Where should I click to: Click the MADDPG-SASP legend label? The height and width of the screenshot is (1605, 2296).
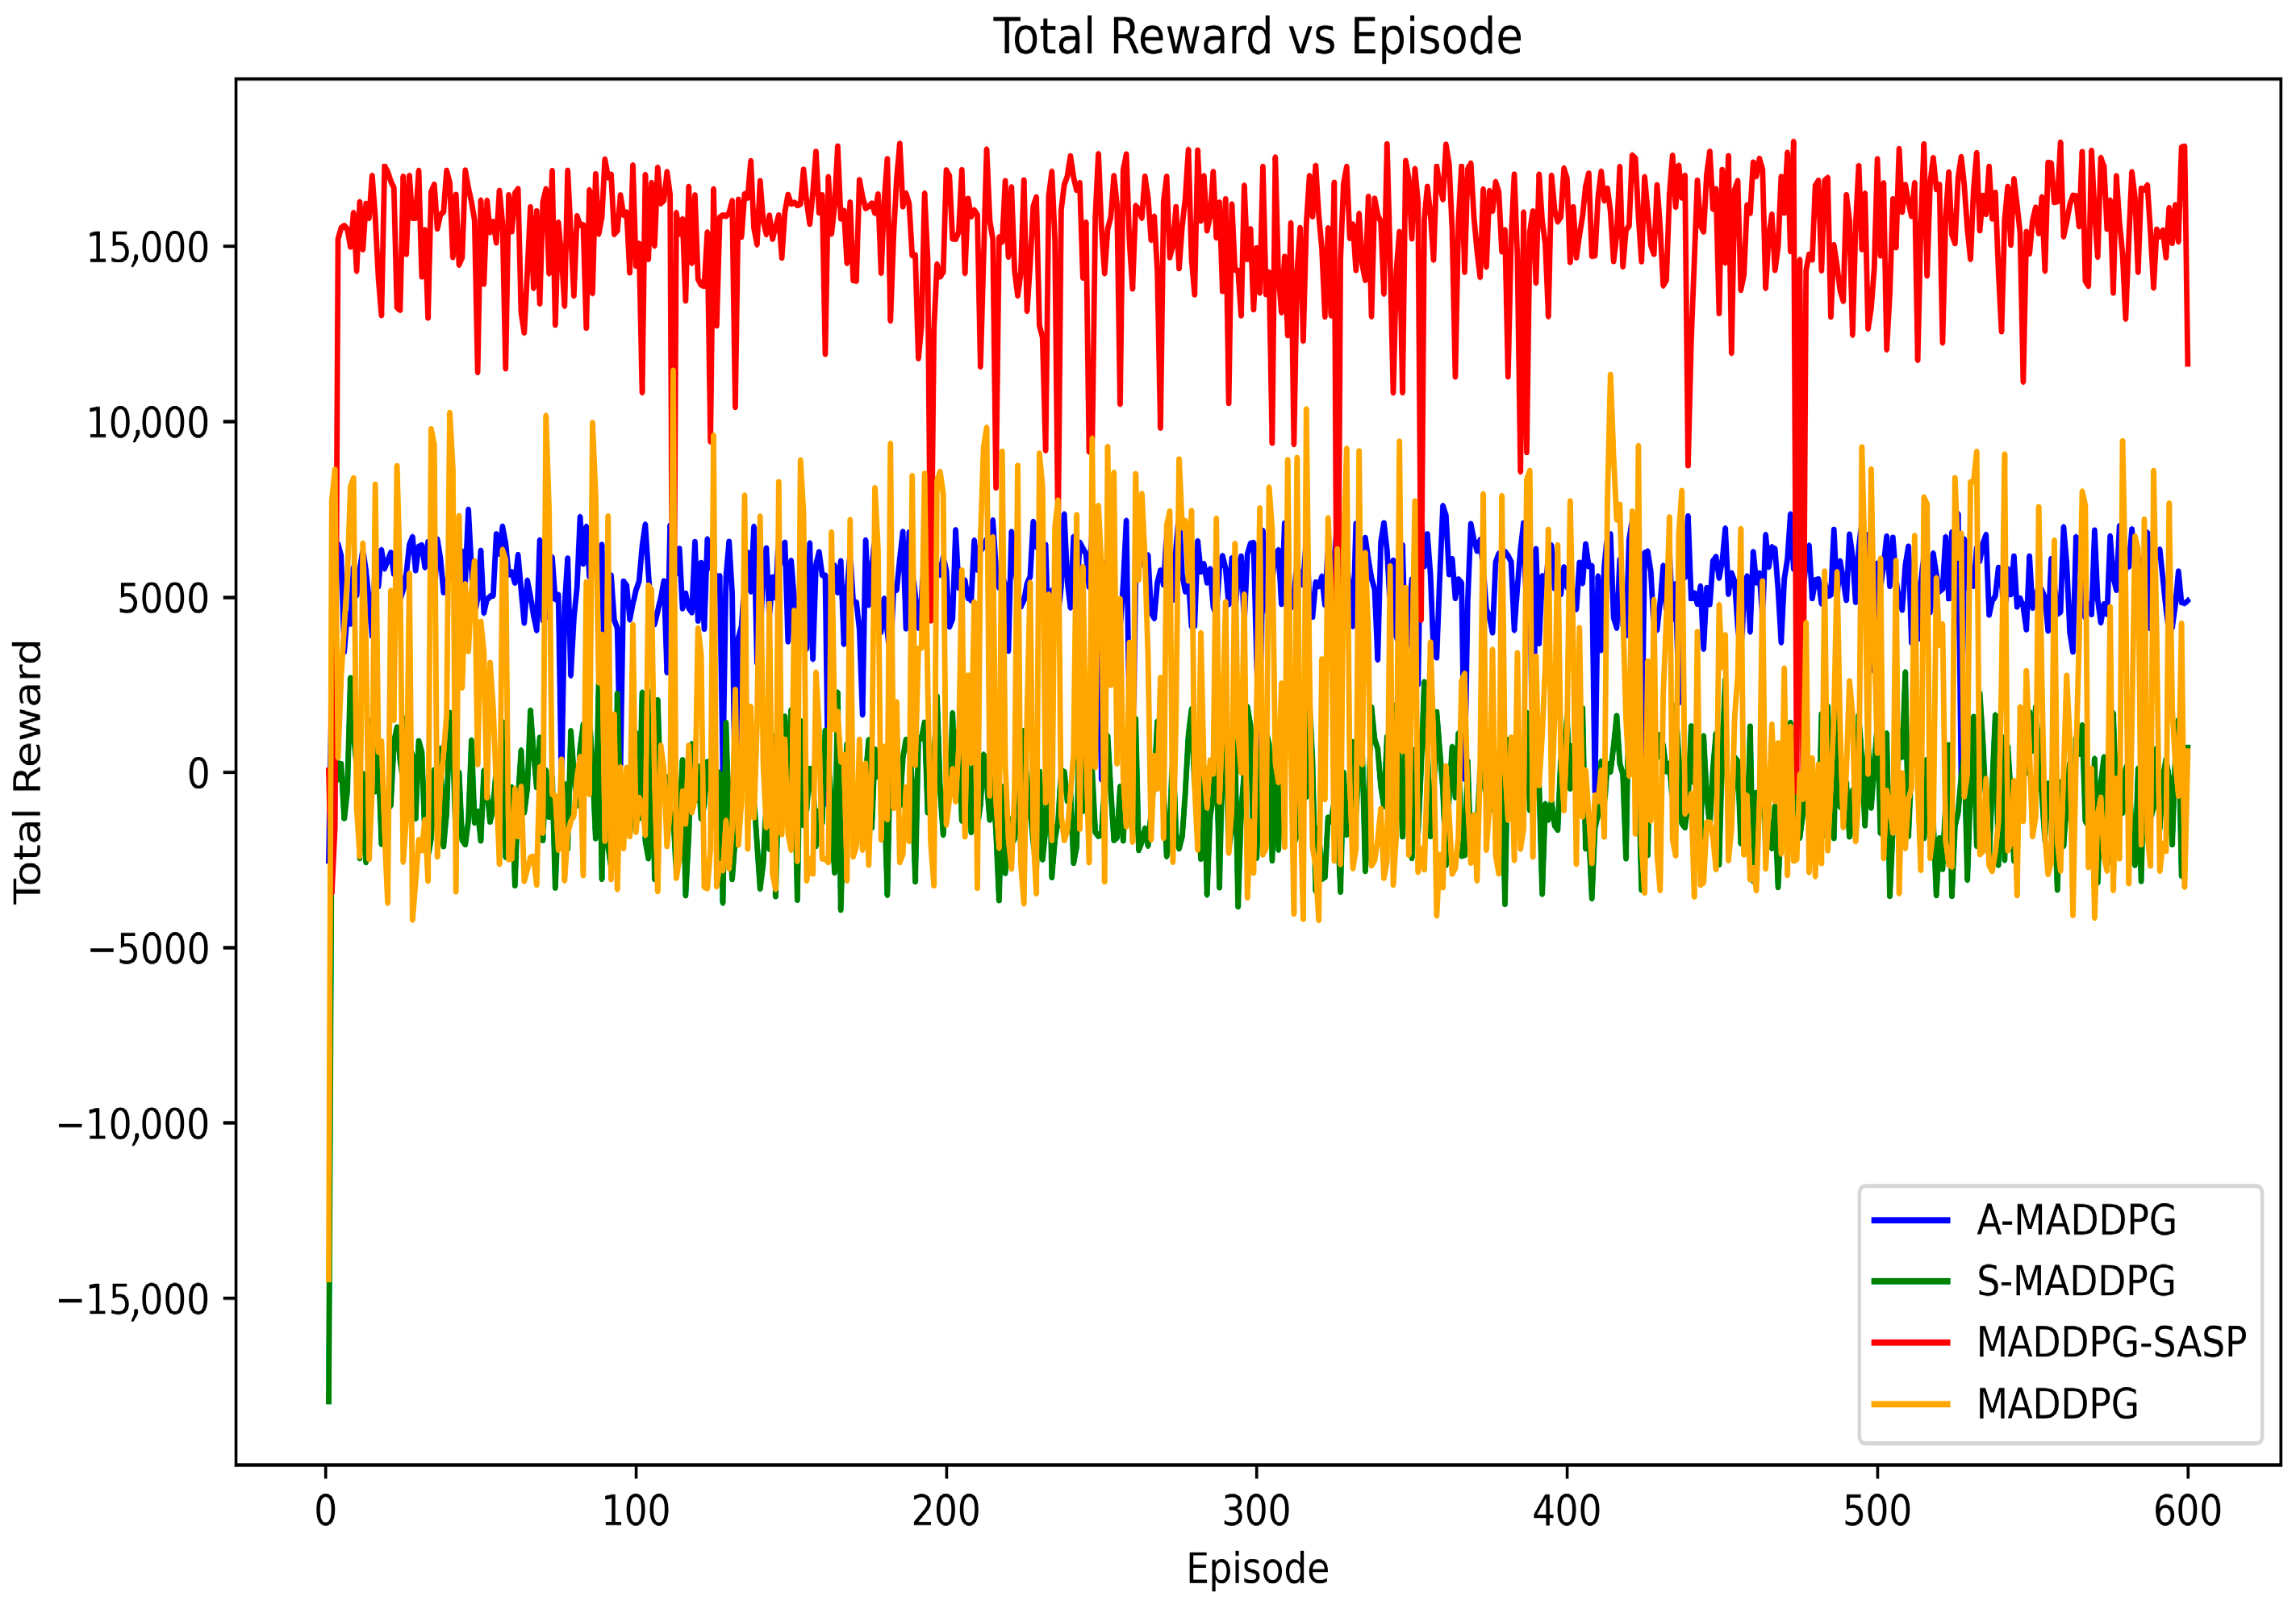(2111, 1342)
